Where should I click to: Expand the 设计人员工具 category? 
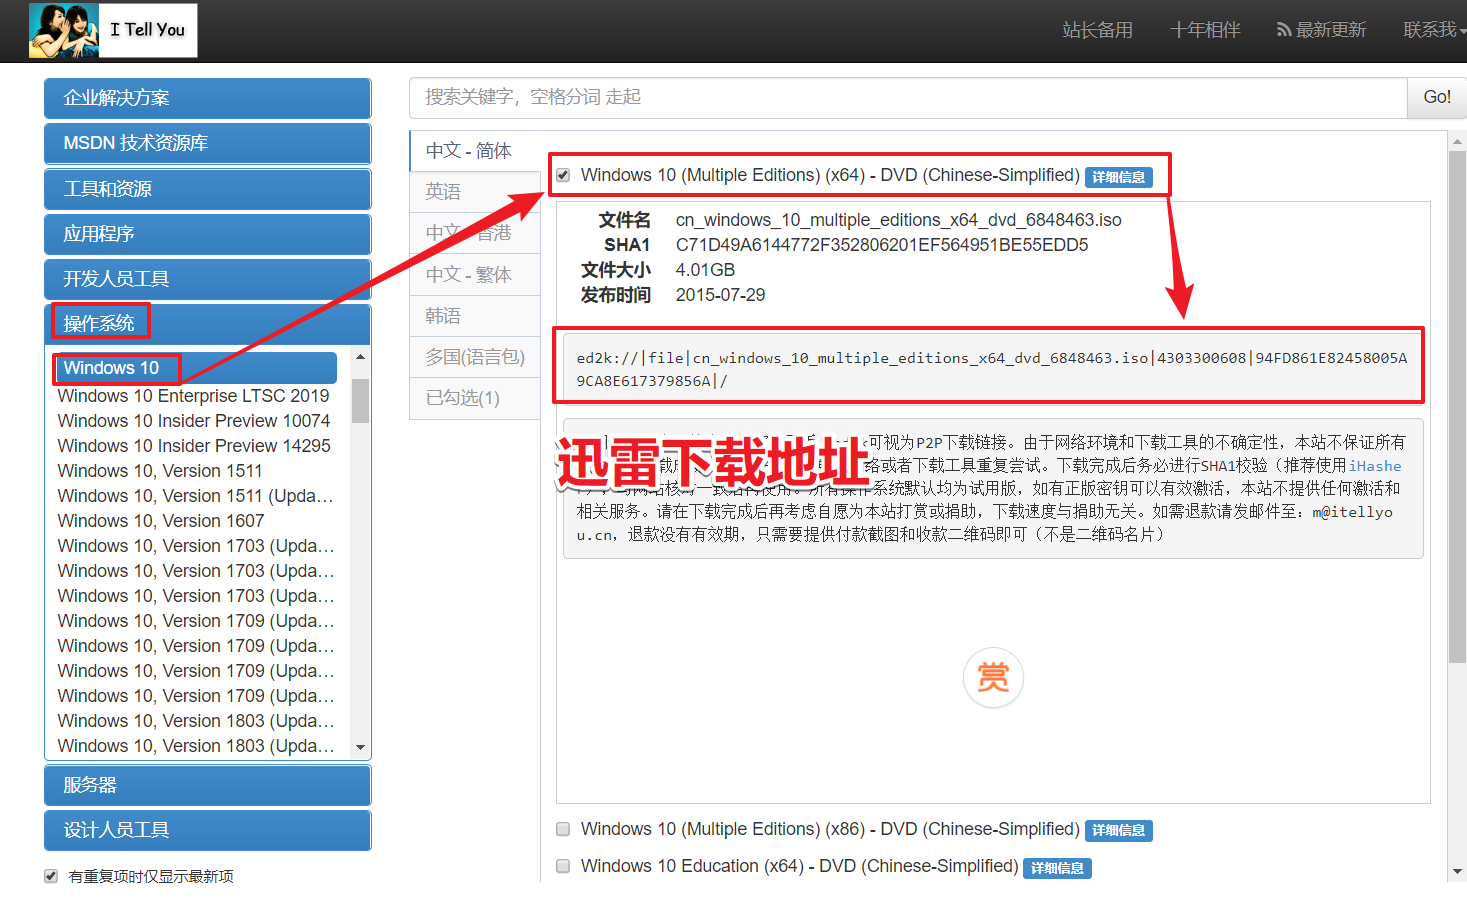click(x=207, y=830)
